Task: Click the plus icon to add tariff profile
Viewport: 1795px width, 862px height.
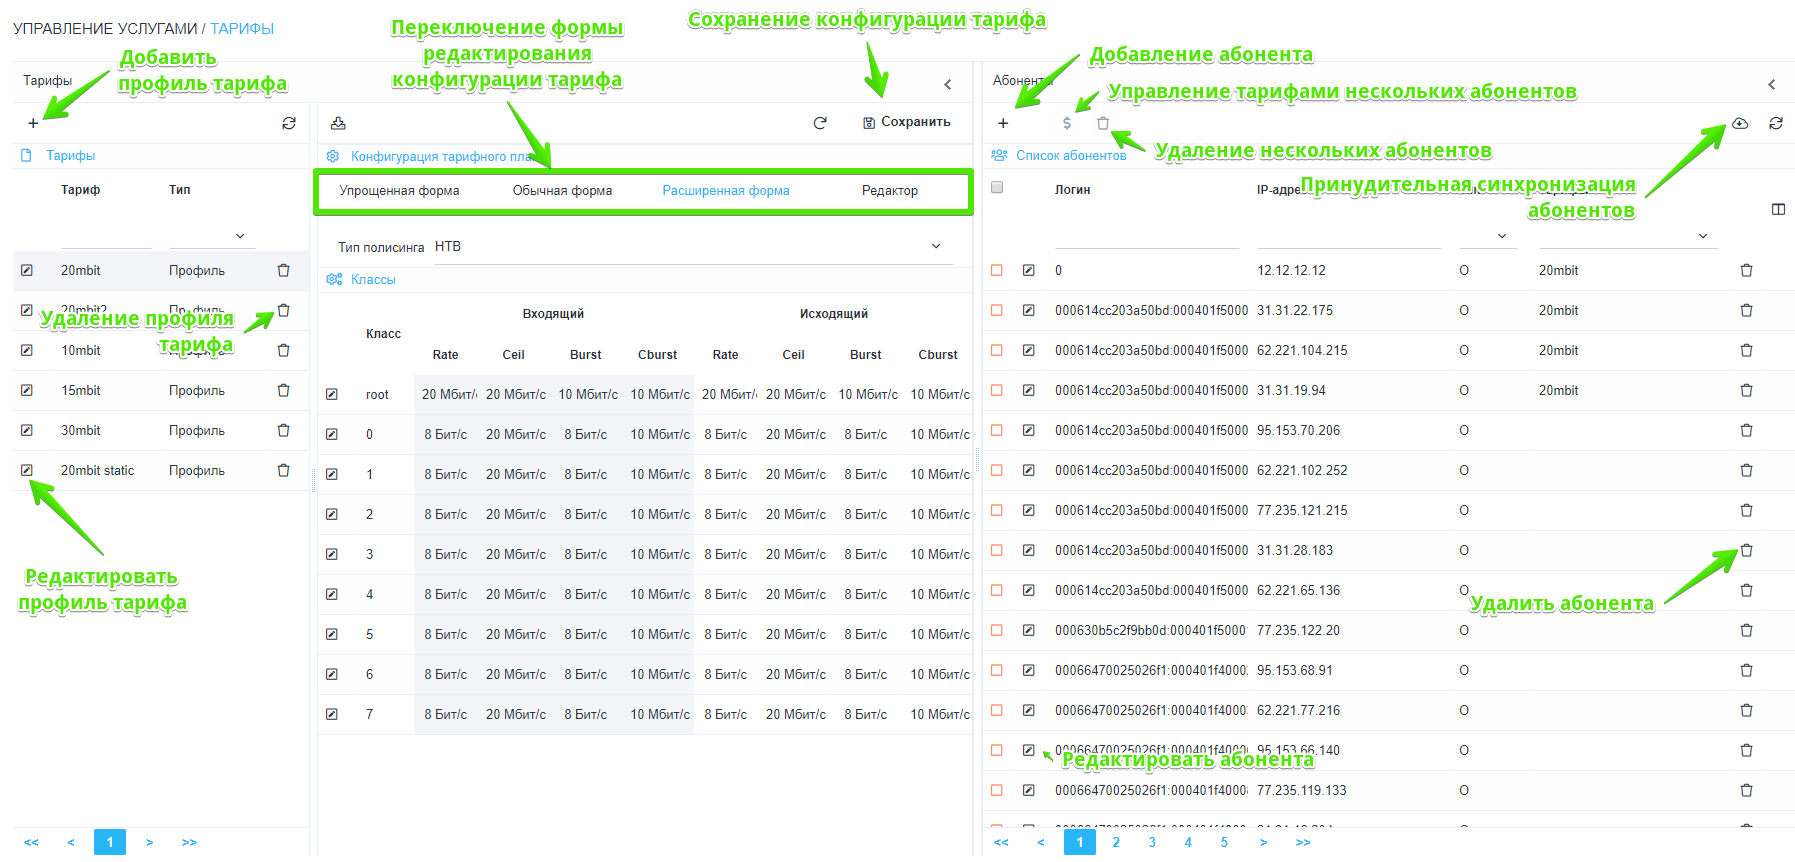Action: (33, 123)
